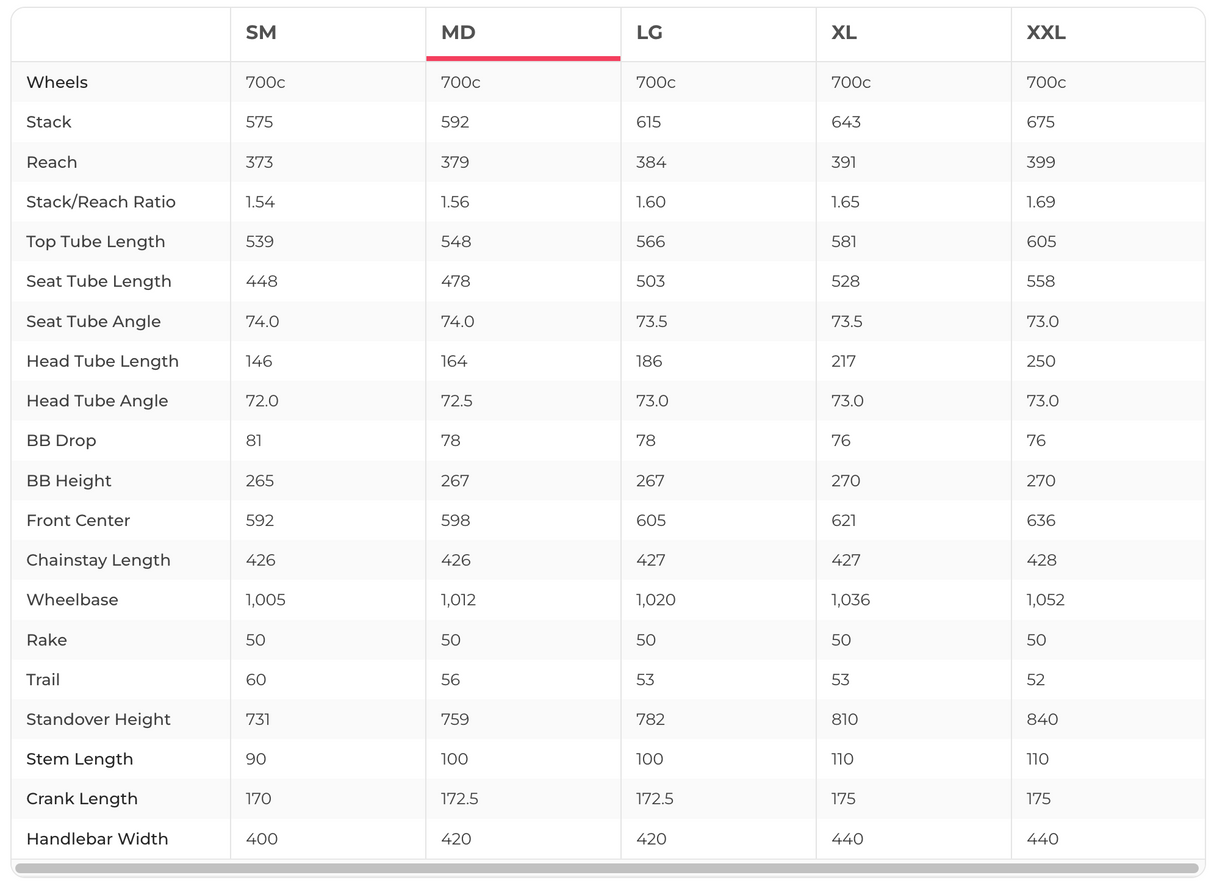Click the Standover Height row label
The image size is (1214, 886).
point(98,719)
